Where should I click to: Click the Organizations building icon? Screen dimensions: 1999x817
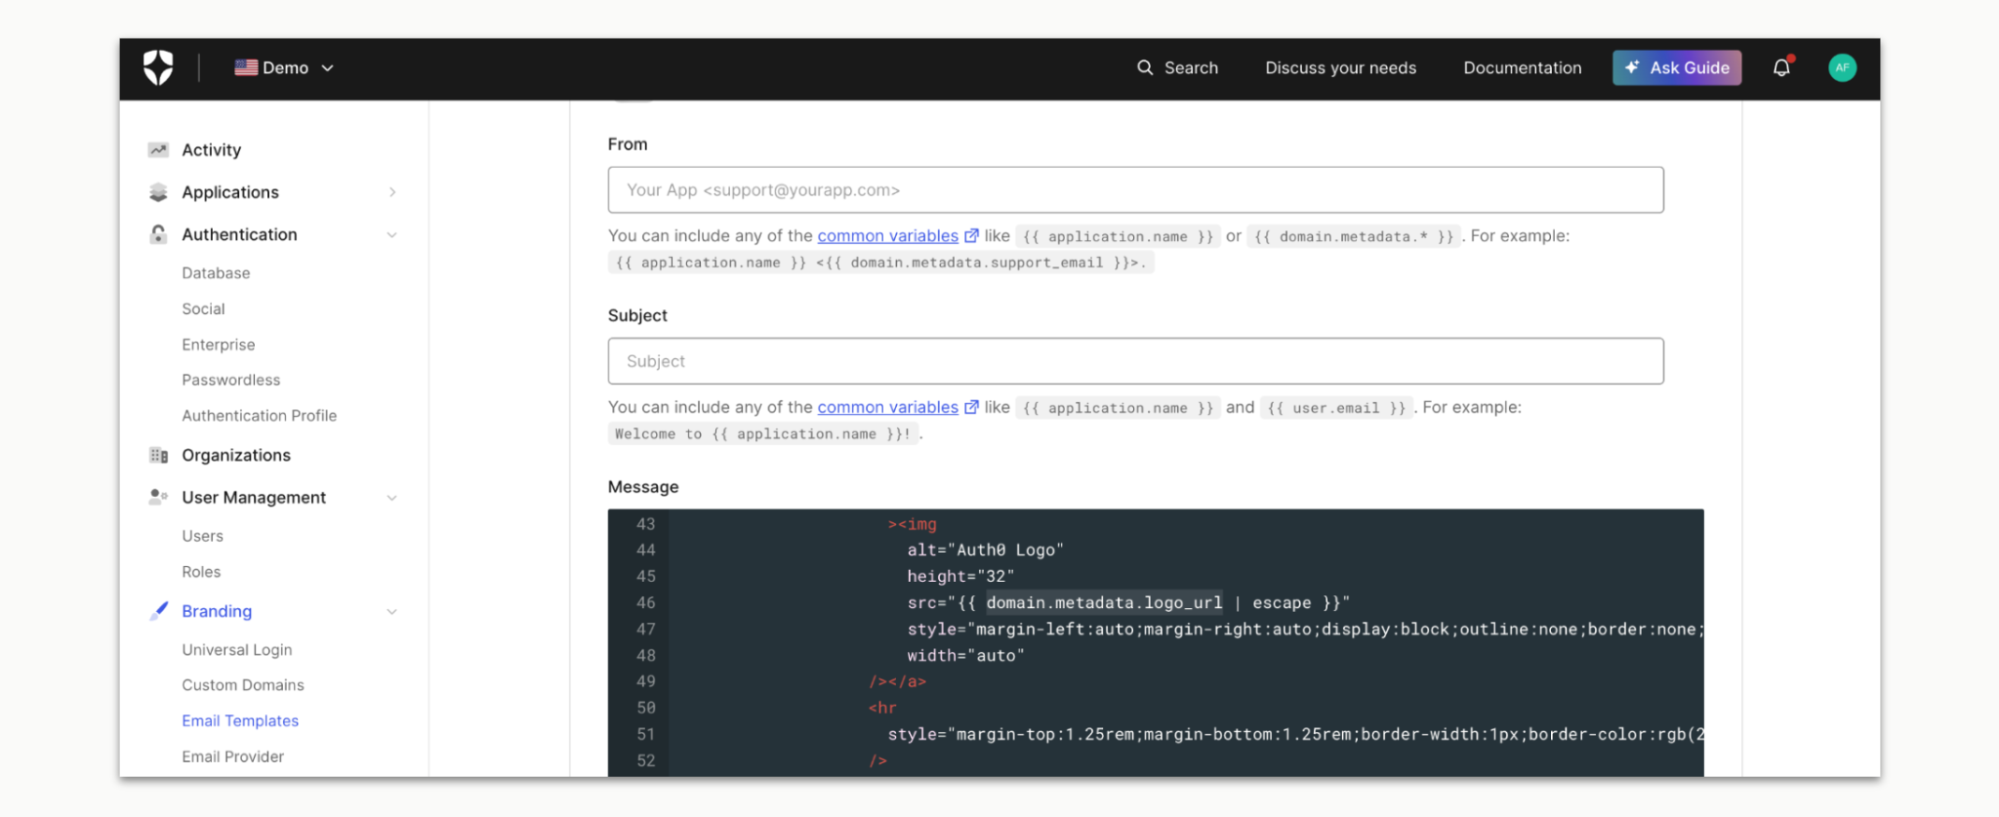click(158, 456)
